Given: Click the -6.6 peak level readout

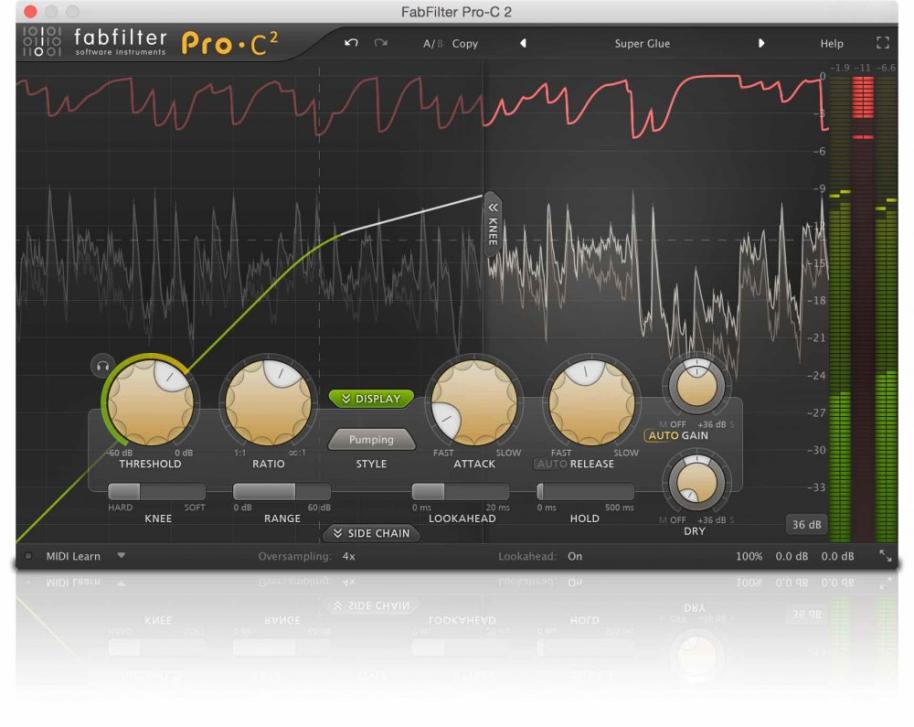Looking at the screenshot, I should [885, 68].
